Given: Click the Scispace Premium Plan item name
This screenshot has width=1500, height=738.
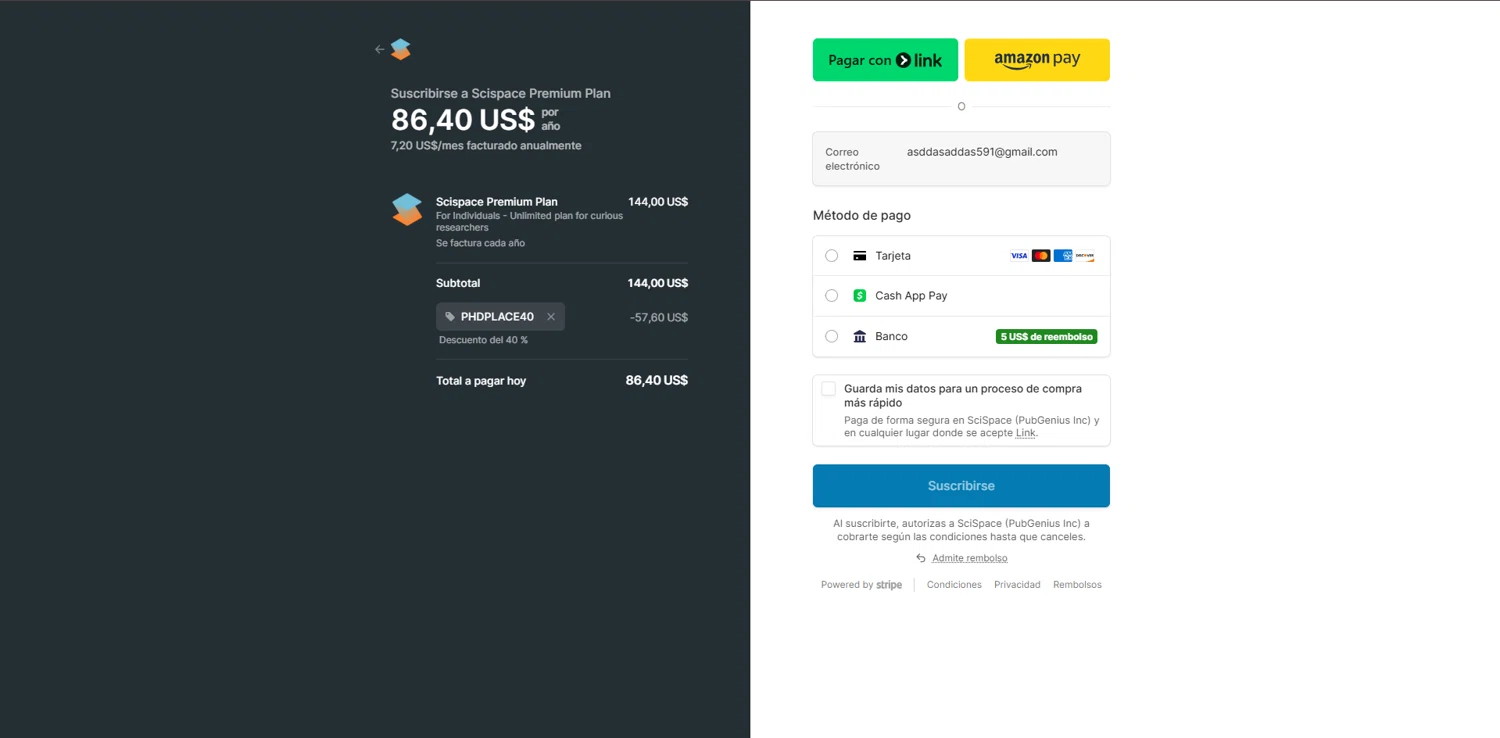Looking at the screenshot, I should [497, 202].
